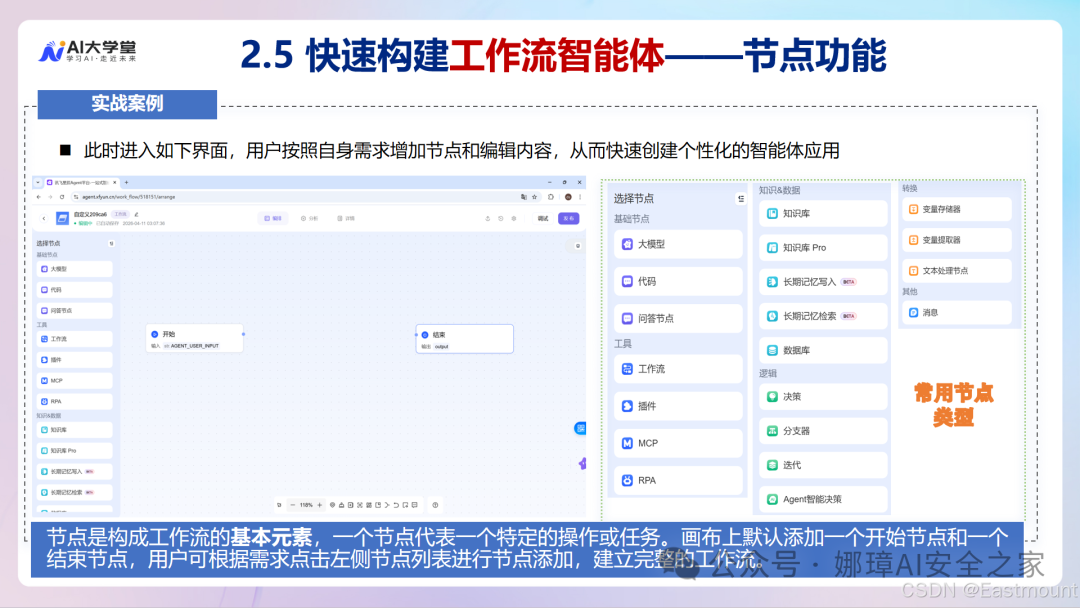This screenshot has width=1080, height=608.
Task: Switch to the 详情 tab
Action: pyautogui.click(x=346, y=218)
